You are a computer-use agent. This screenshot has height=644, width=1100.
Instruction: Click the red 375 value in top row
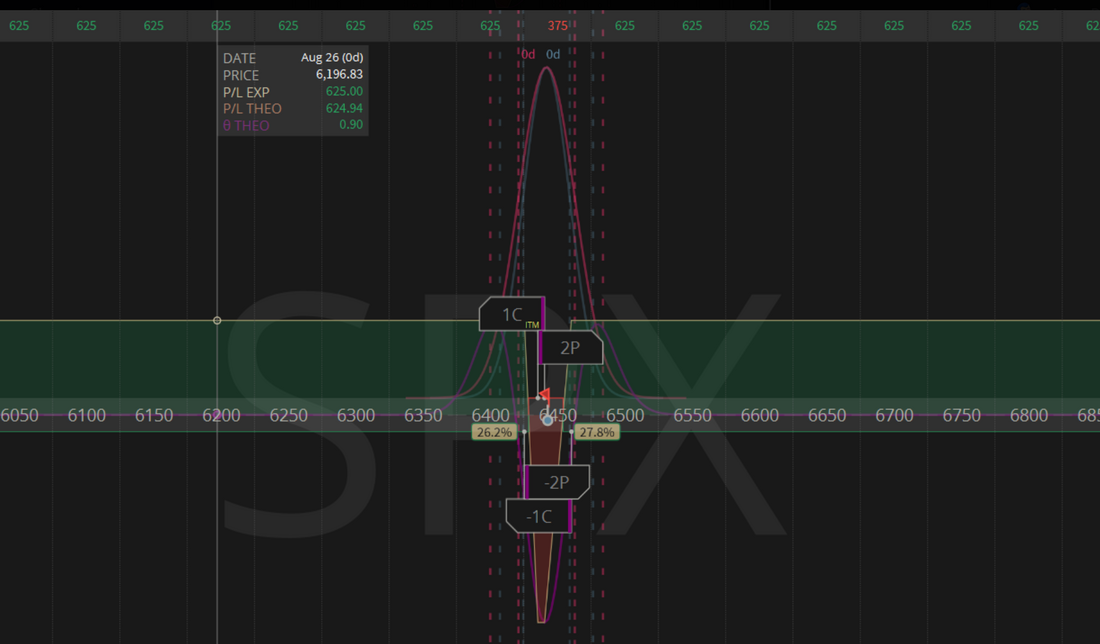click(x=558, y=25)
